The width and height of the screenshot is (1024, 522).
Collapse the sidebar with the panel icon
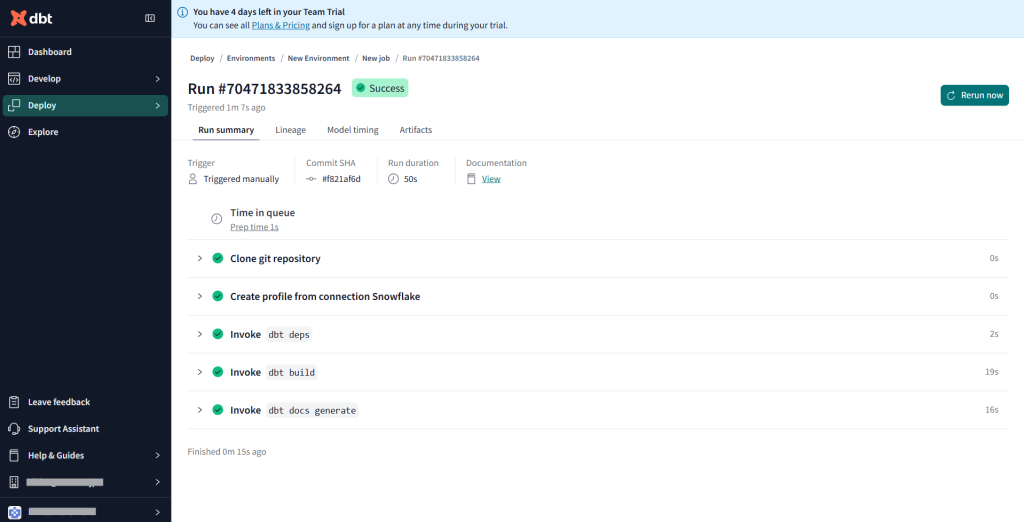coord(150,18)
